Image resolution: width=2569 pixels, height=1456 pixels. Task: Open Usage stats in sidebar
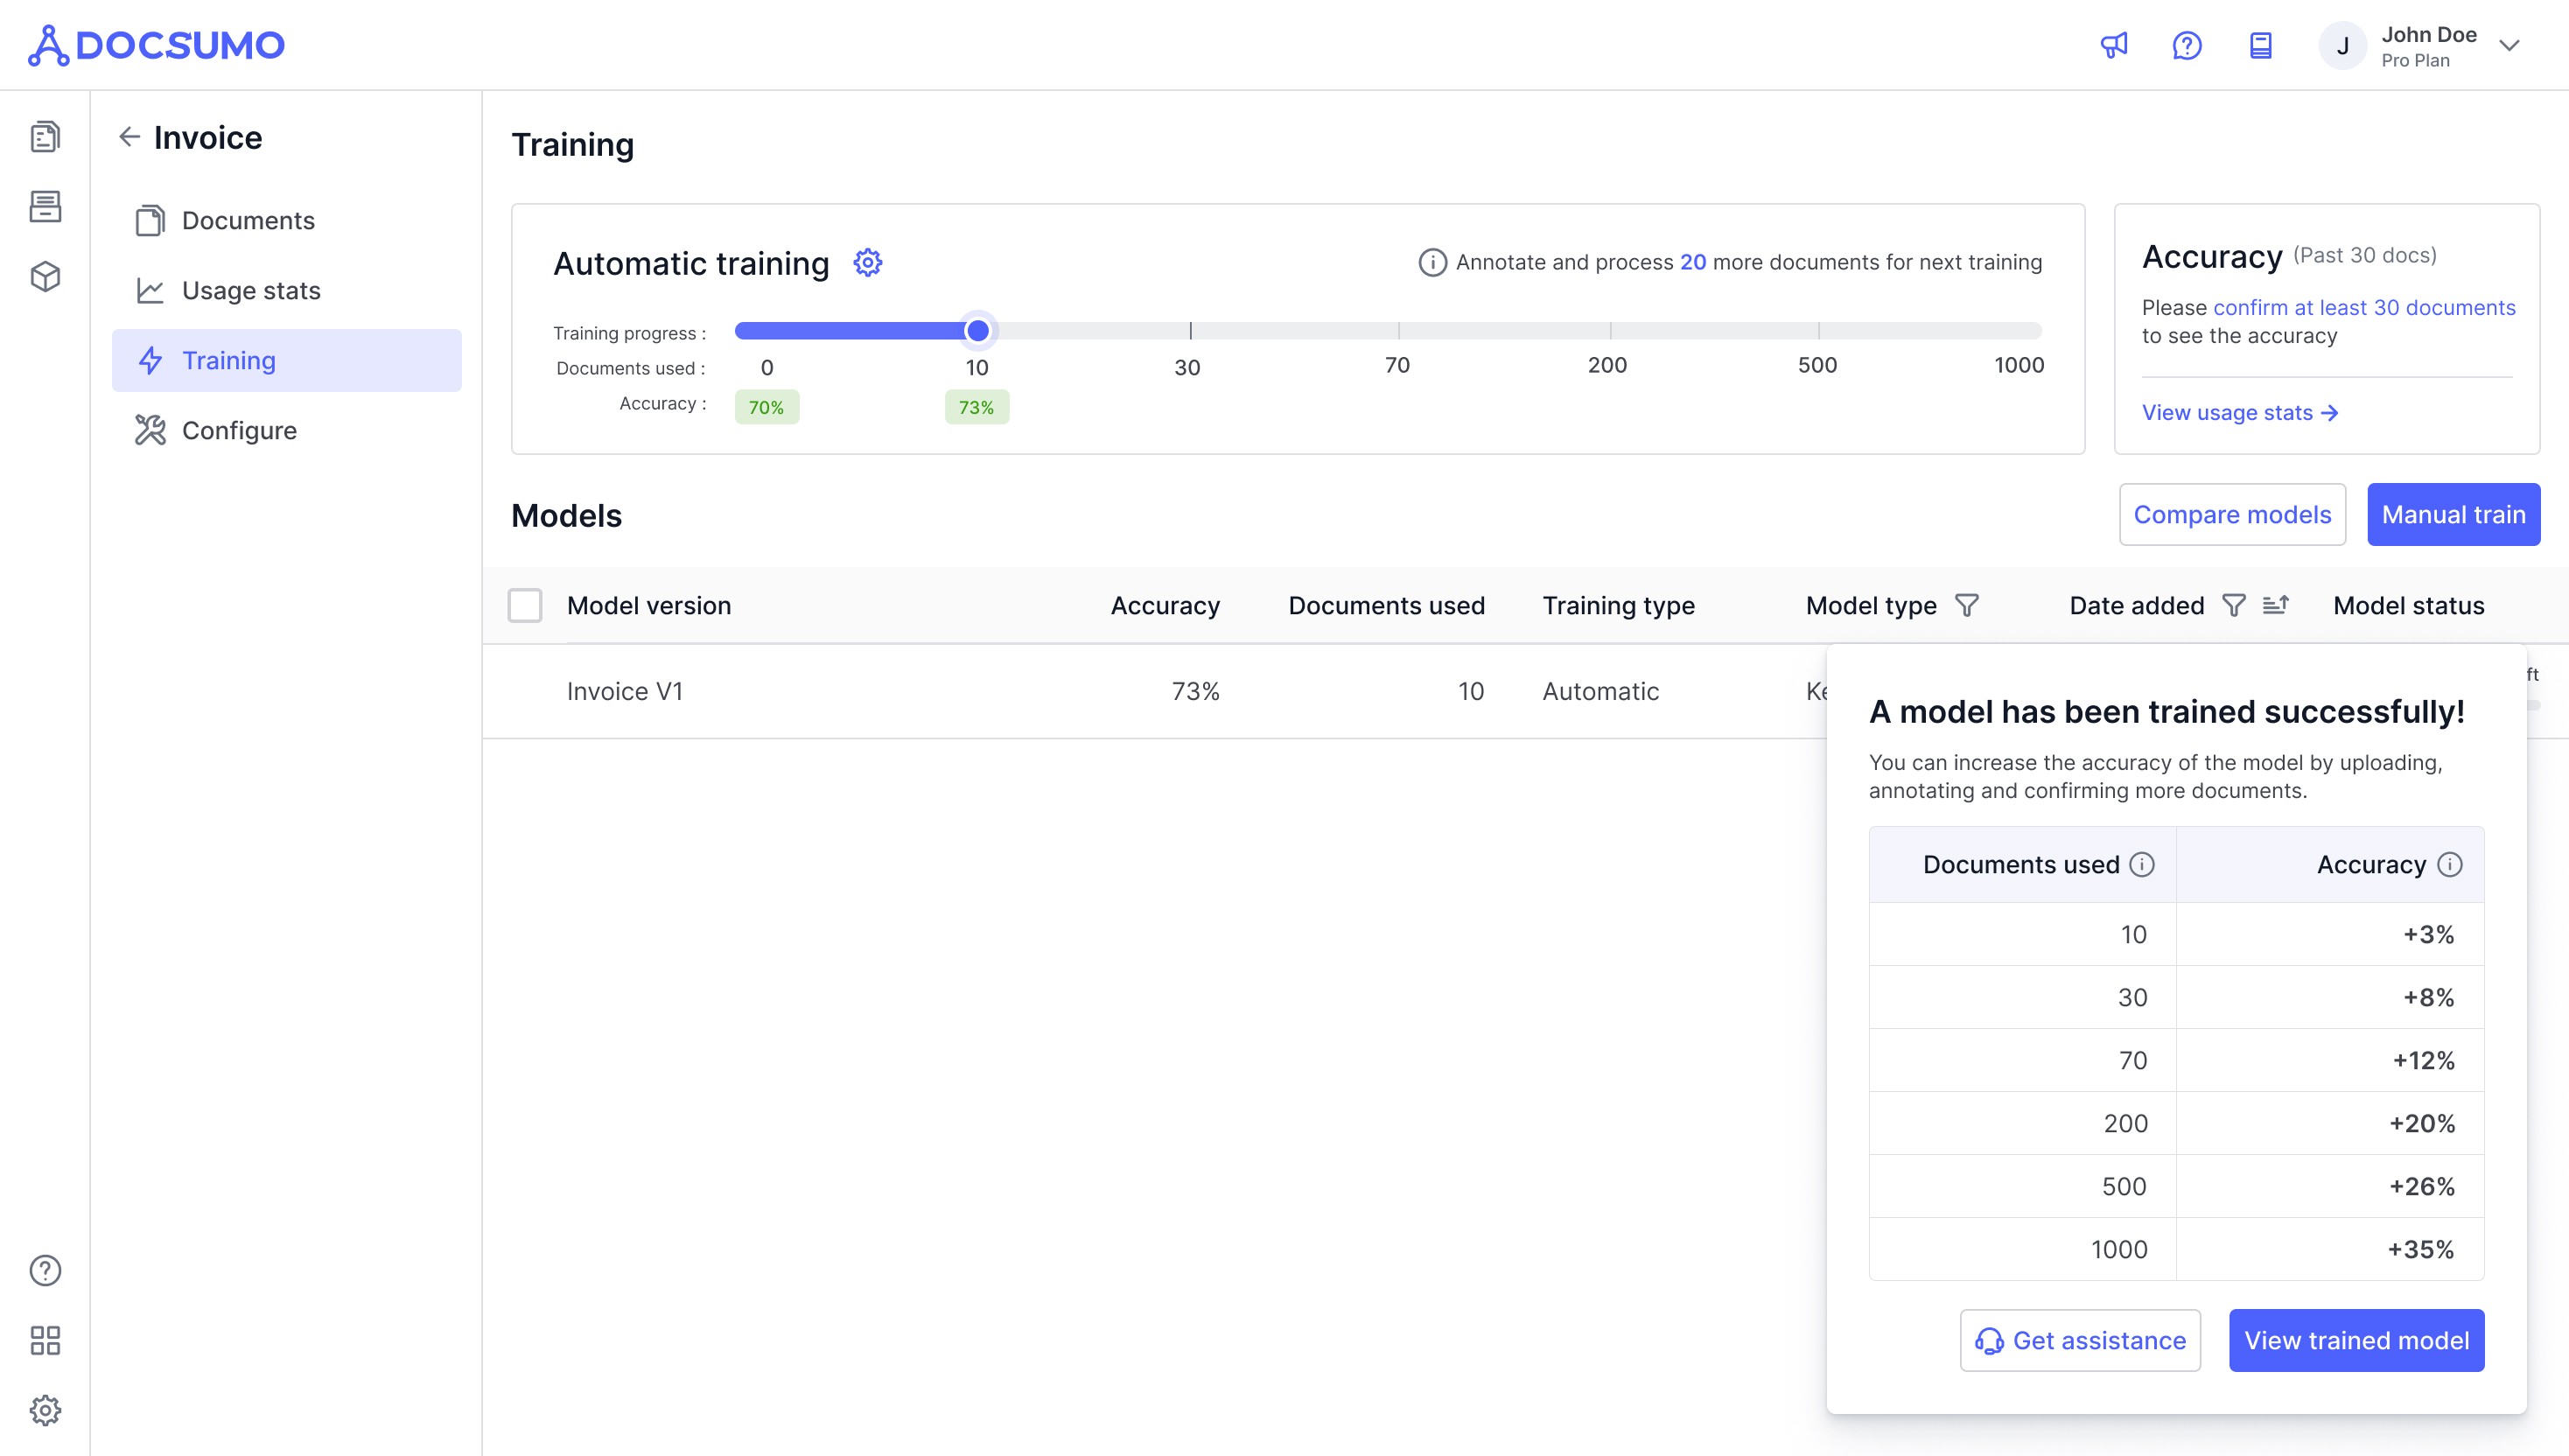(x=251, y=290)
